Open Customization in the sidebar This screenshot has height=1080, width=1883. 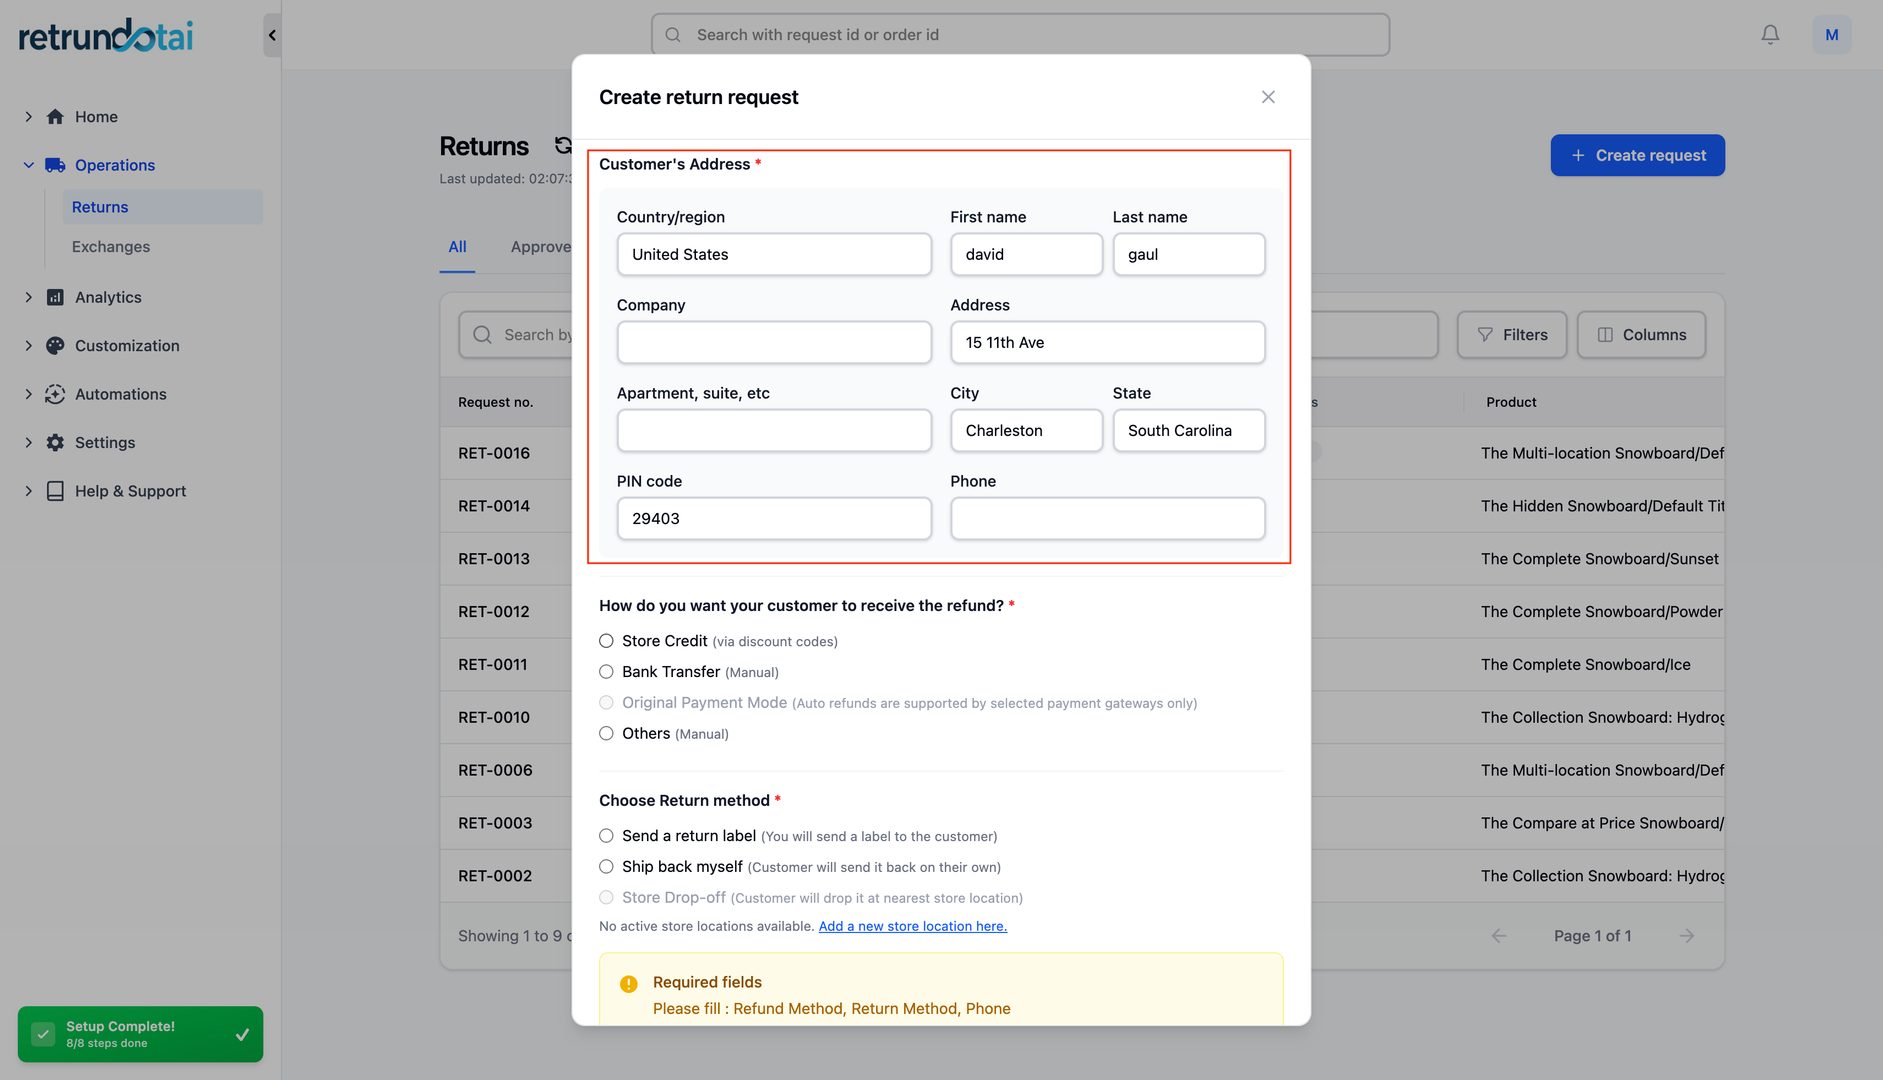(126, 345)
